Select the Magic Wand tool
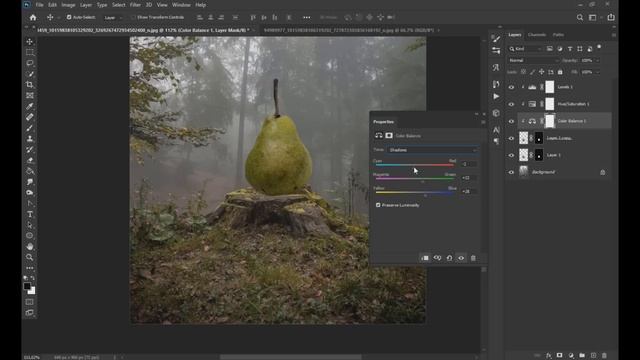Image resolution: width=640 pixels, height=360 pixels. pos(30,74)
